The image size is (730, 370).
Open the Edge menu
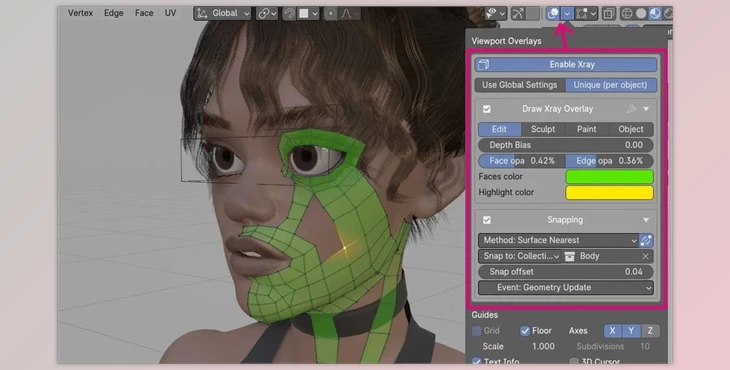(x=114, y=13)
